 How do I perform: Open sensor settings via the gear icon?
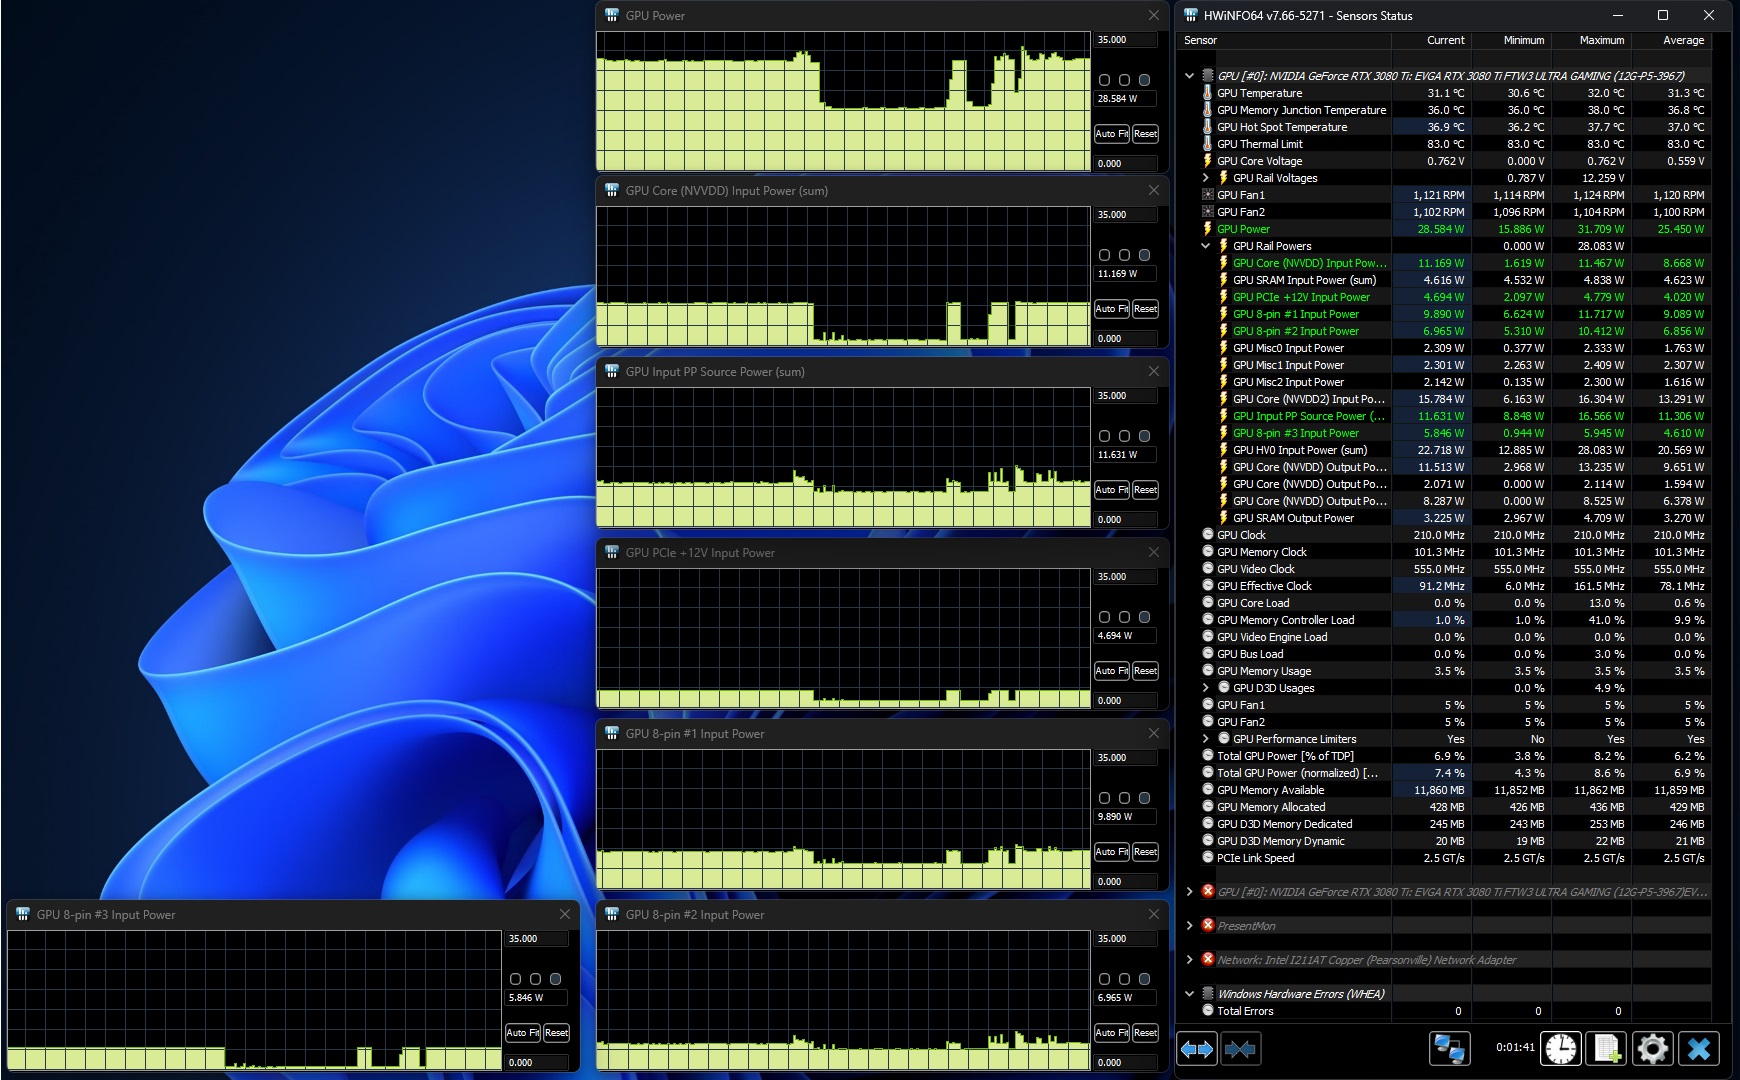click(1652, 1048)
